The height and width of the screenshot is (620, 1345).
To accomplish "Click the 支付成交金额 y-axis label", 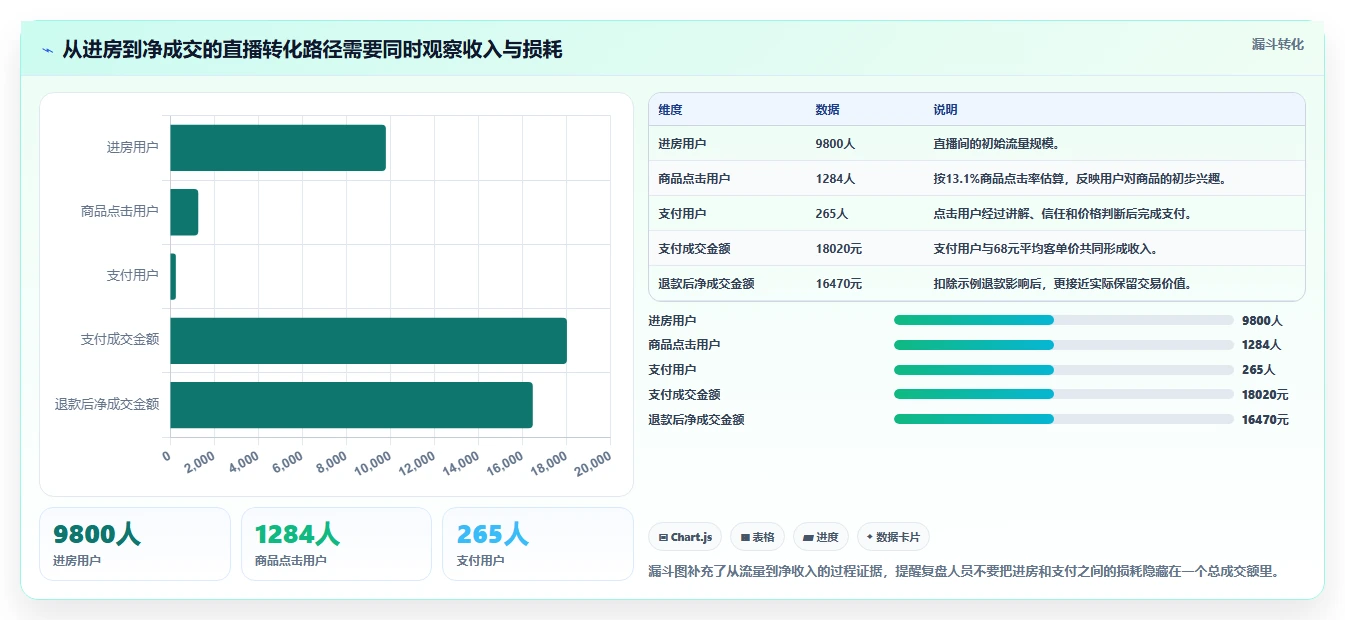I will (120, 341).
